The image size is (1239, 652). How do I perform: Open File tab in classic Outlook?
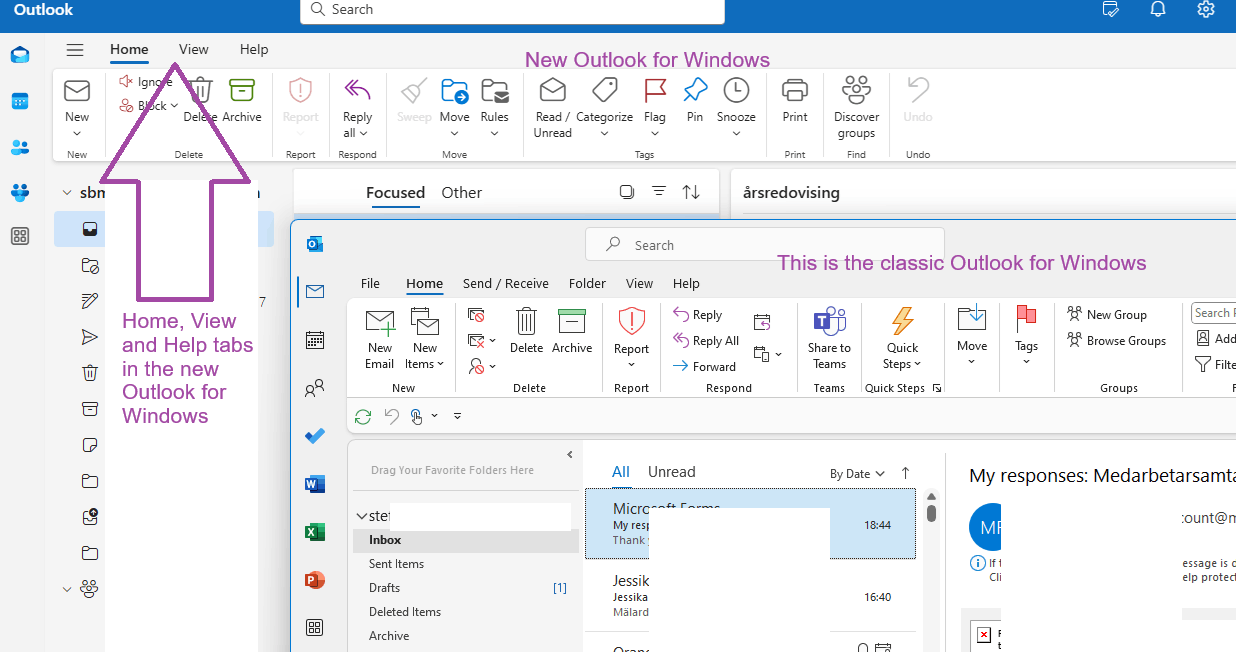pyautogui.click(x=370, y=283)
